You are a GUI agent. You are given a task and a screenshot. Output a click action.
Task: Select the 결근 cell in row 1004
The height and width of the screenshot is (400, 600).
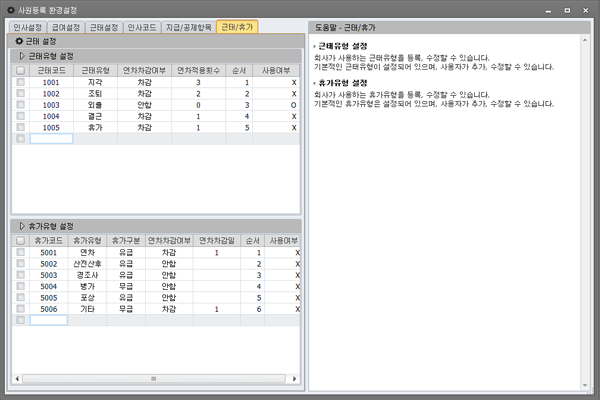click(x=95, y=116)
